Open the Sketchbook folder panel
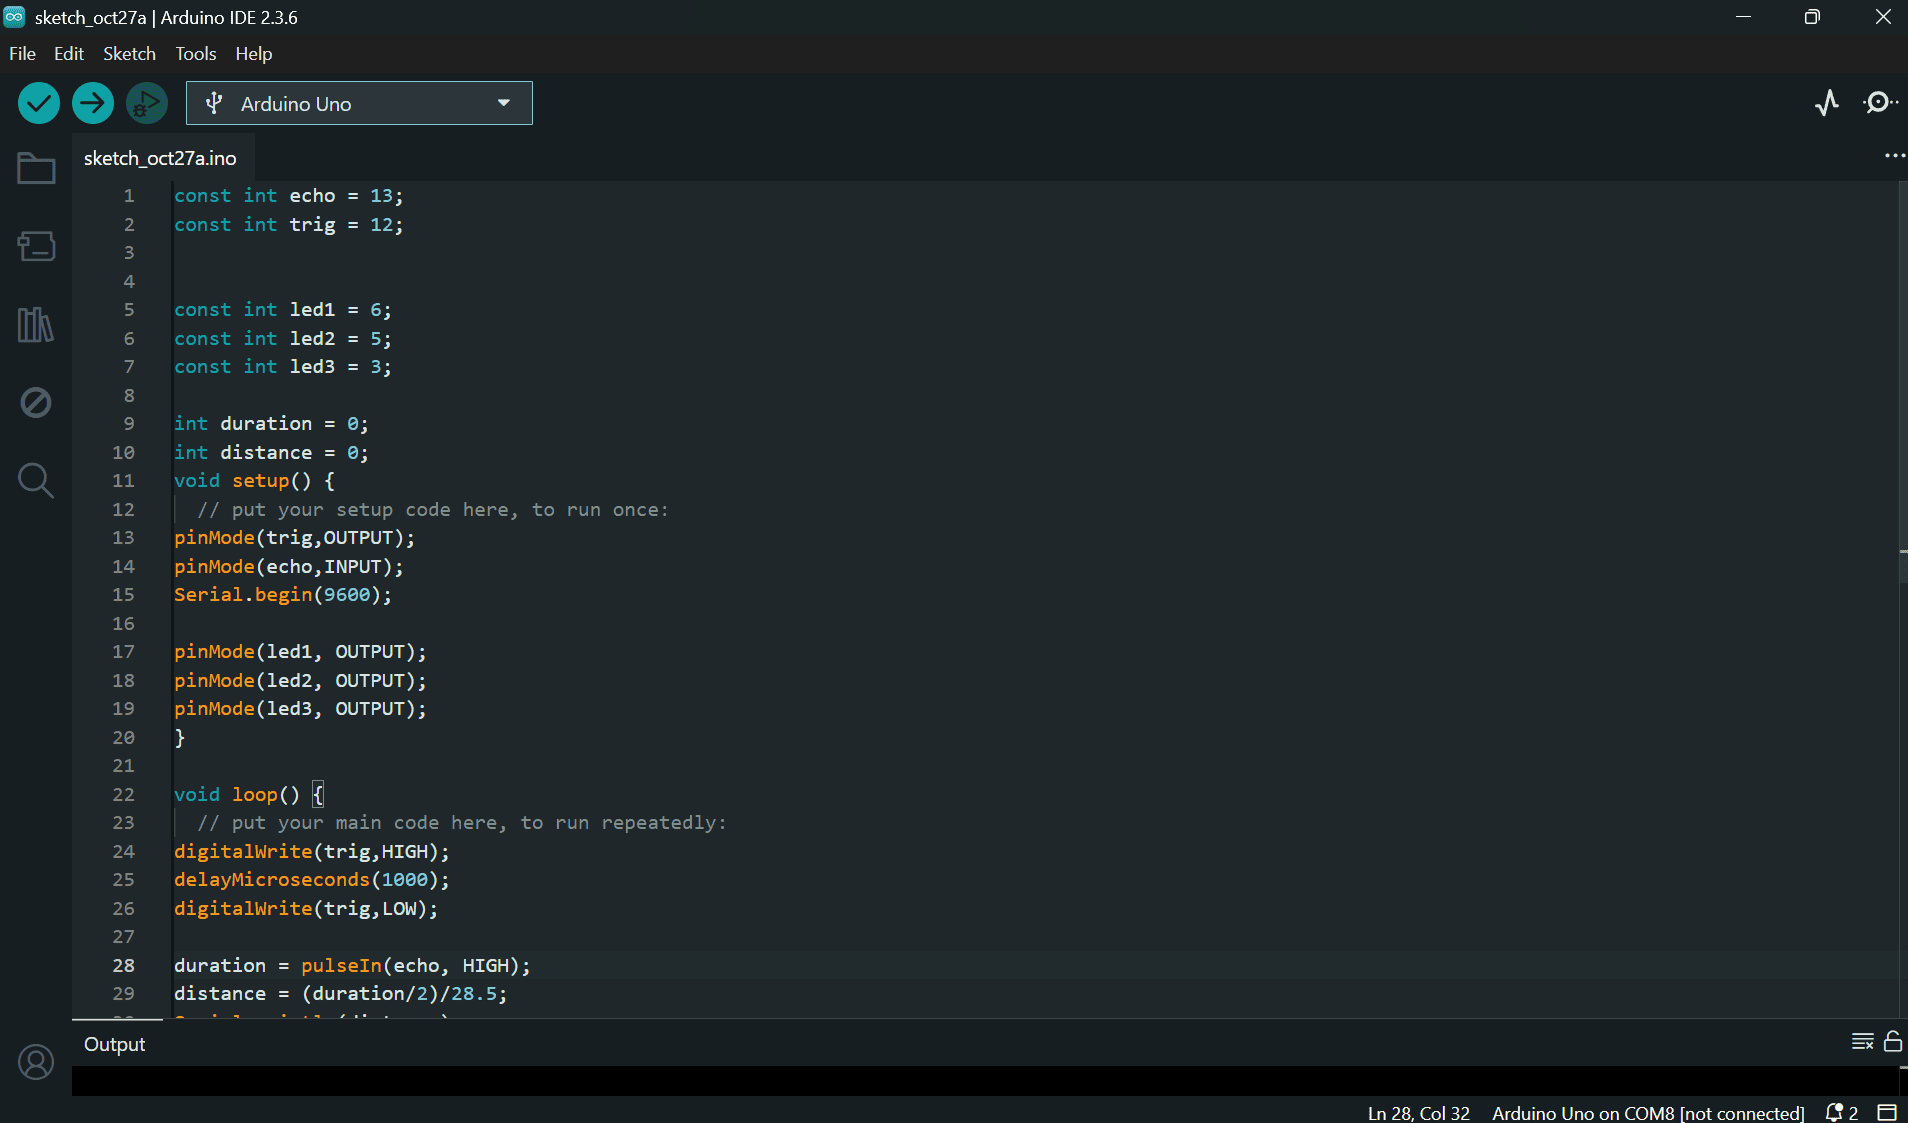This screenshot has height=1123, width=1908. [36, 168]
